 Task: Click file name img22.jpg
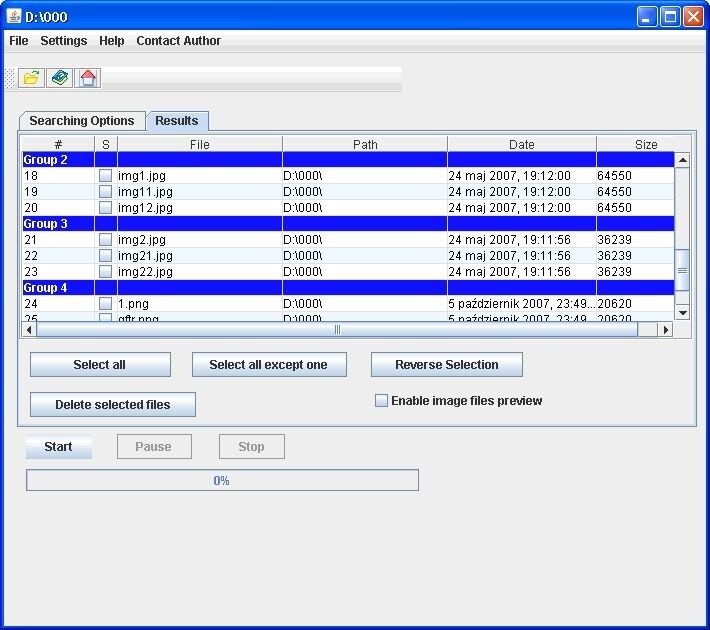pyautogui.click(x=145, y=272)
